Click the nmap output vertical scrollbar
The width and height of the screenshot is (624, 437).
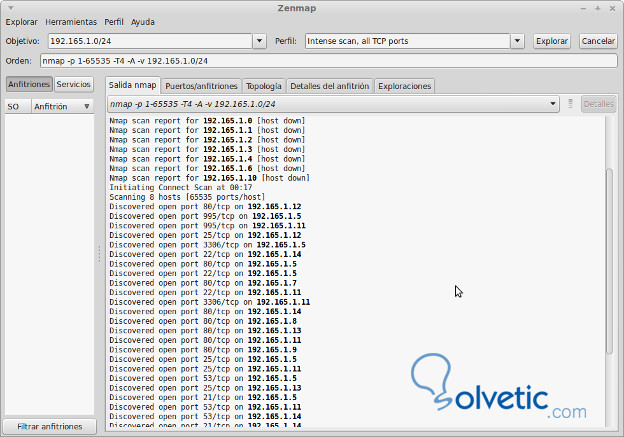(x=609, y=261)
